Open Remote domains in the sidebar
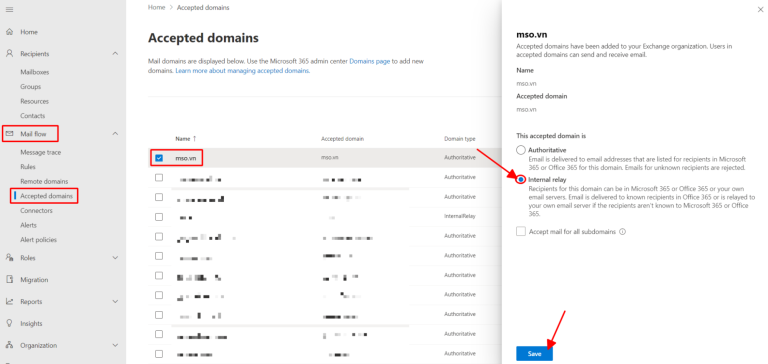Screen dimensions: 768x364 pos(44,181)
